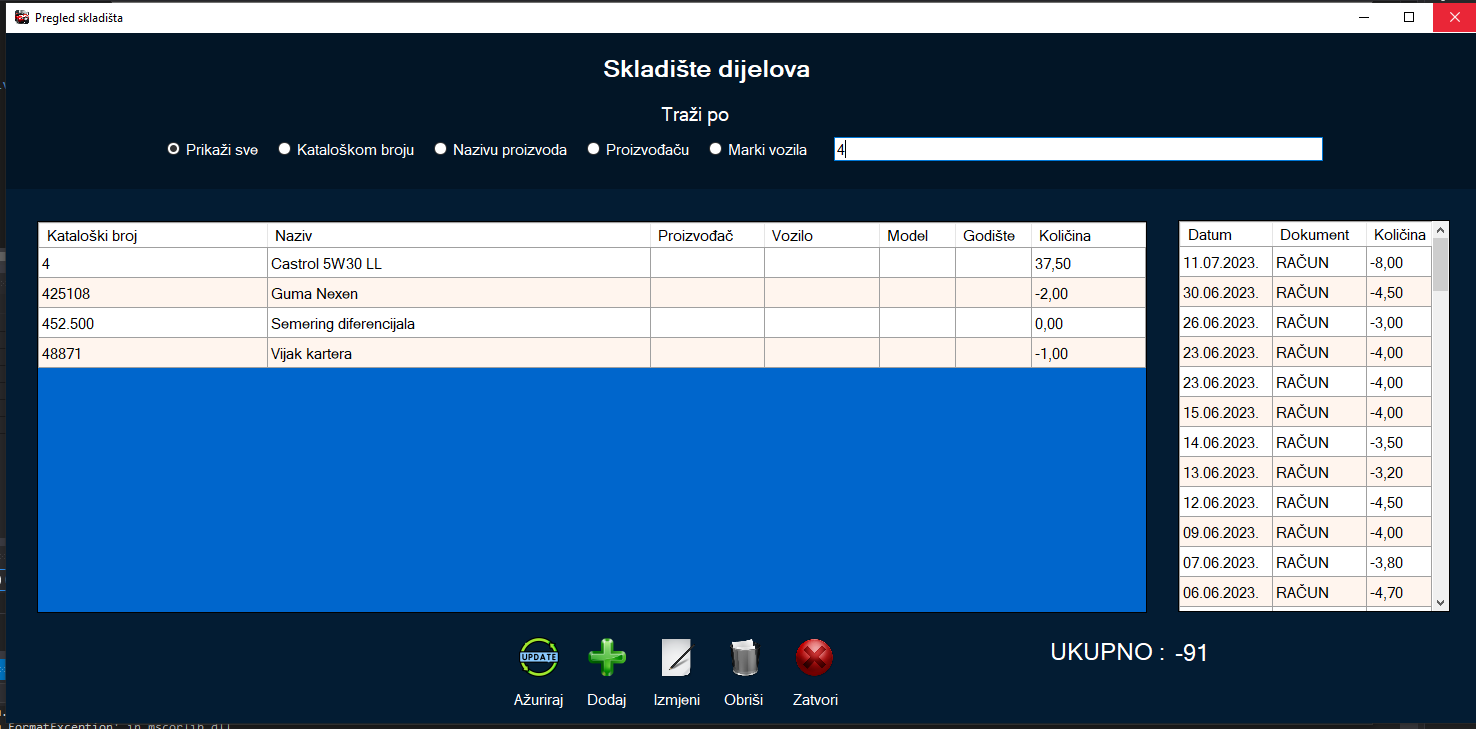Maximize the Pregled skladišta window
This screenshot has width=1476, height=729.
(1409, 17)
